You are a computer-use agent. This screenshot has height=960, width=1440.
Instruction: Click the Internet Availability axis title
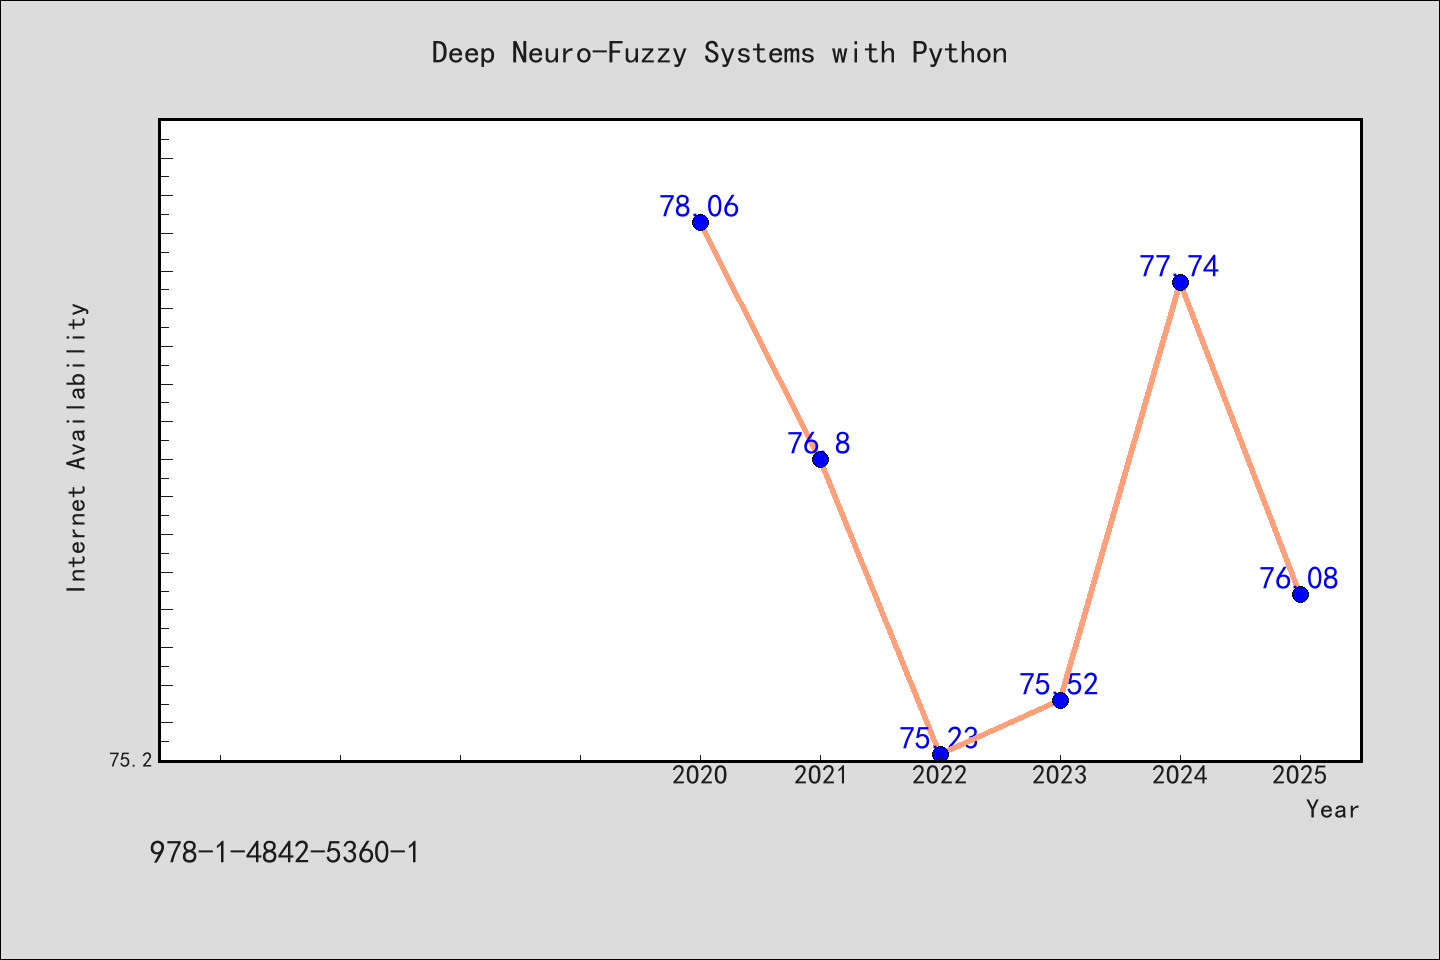tap(77, 447)
